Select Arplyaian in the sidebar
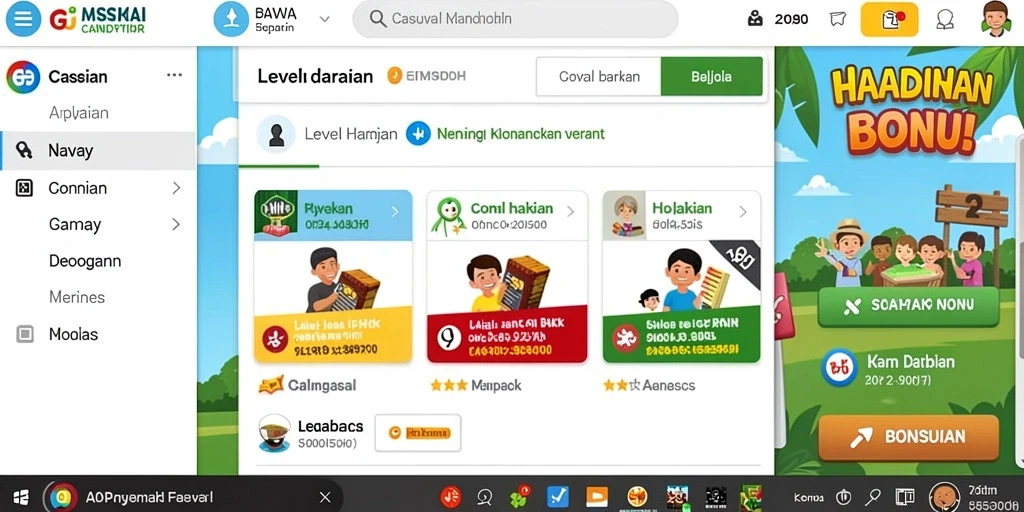1024x512 pixels. coord(78,113)
